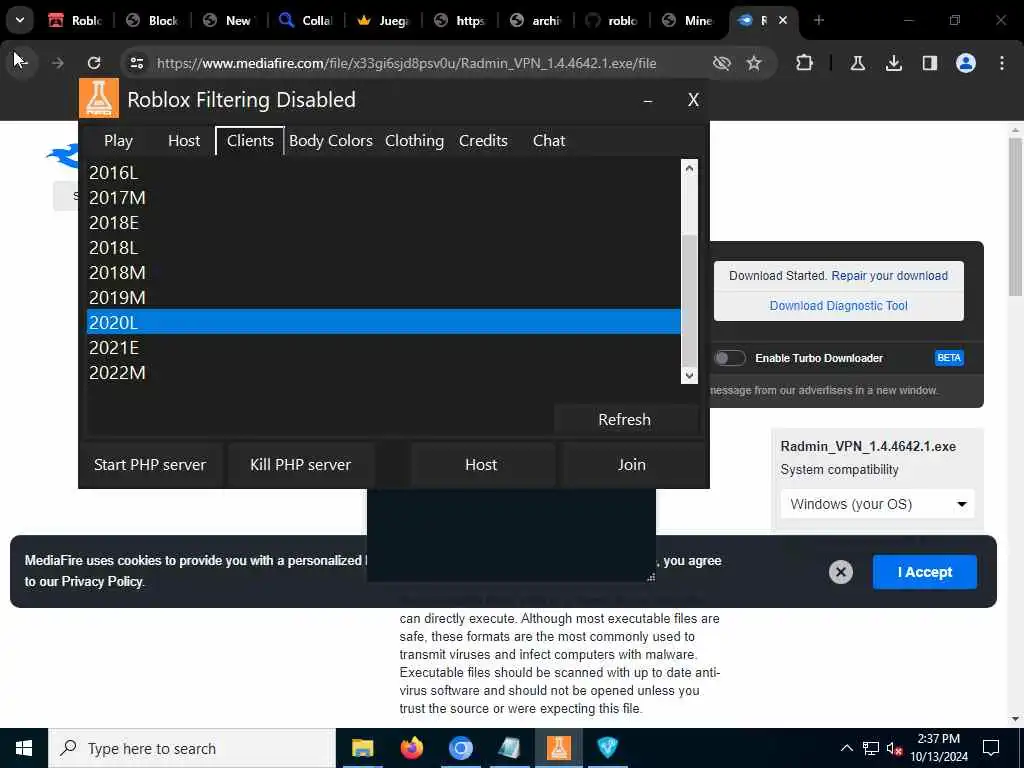1024x768 pixels.
Task: Select the 2018M client
Action: (383, 272)
